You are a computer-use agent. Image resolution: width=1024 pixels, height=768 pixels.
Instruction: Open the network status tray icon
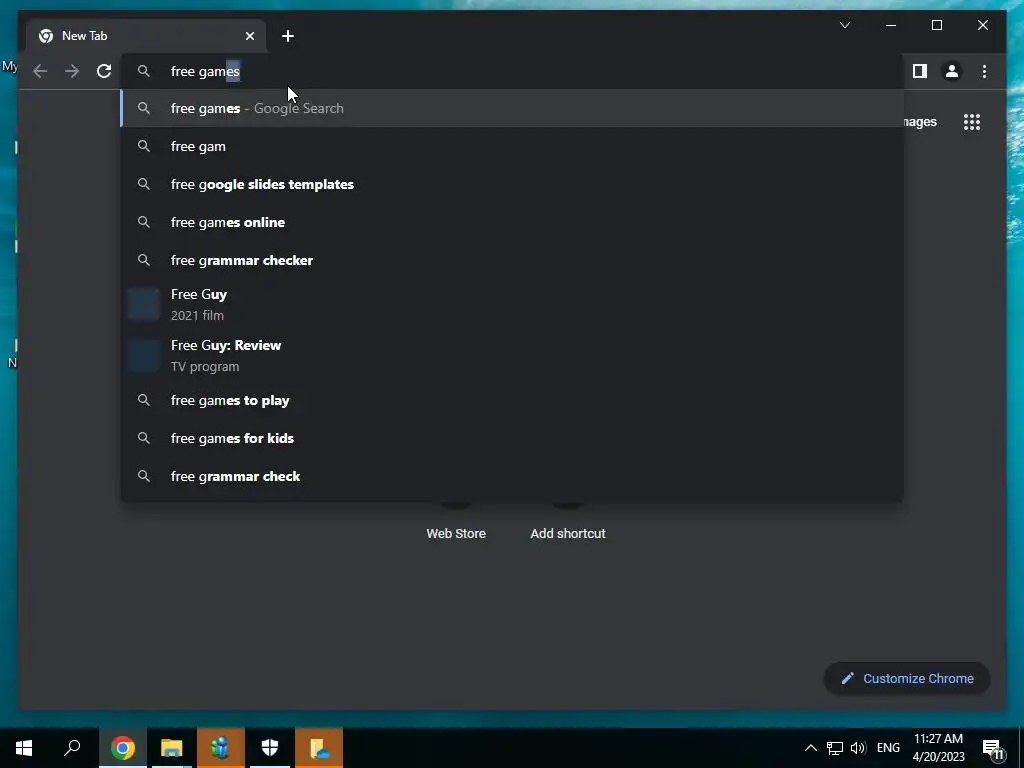click(x=835, y=748)
